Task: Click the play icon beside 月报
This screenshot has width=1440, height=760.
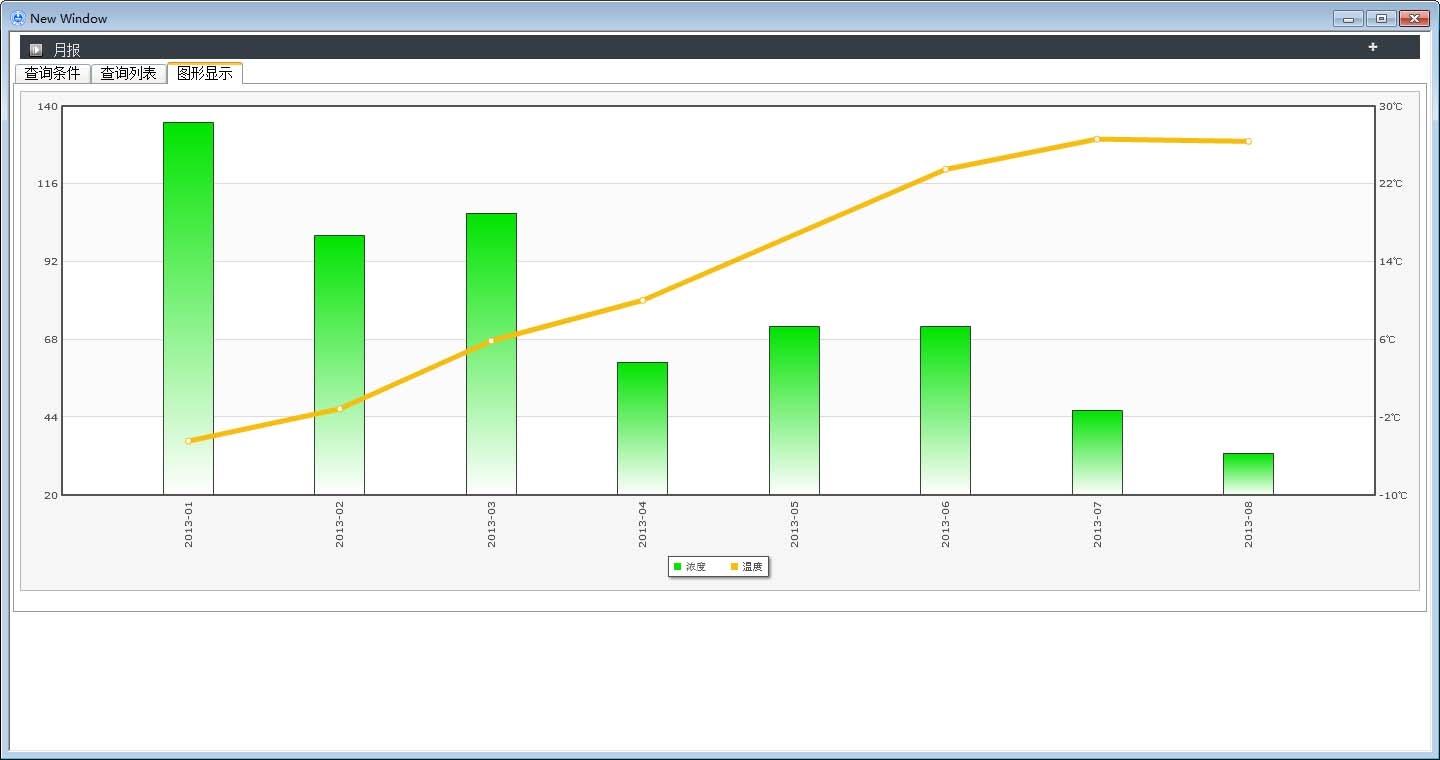Action: click(36, 49)
